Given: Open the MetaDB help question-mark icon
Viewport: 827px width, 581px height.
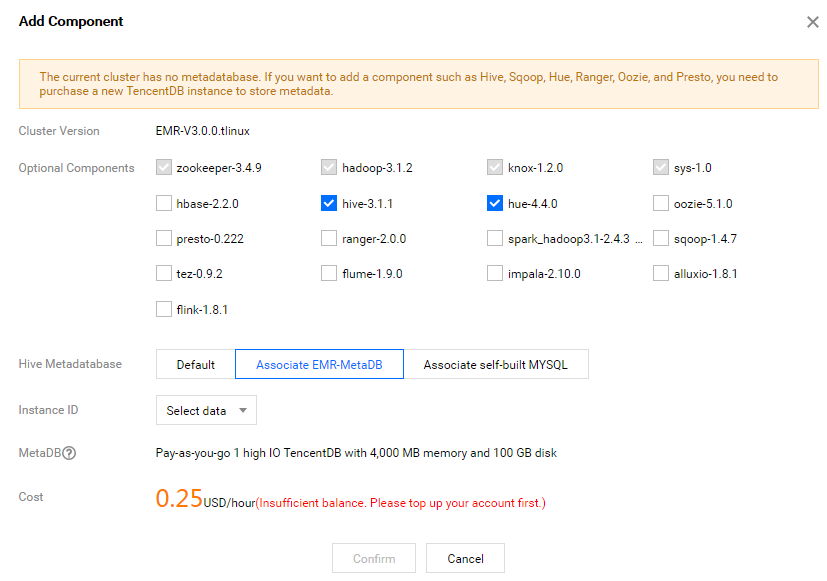Looking at the screenshot, I should (x=69, y=453).
